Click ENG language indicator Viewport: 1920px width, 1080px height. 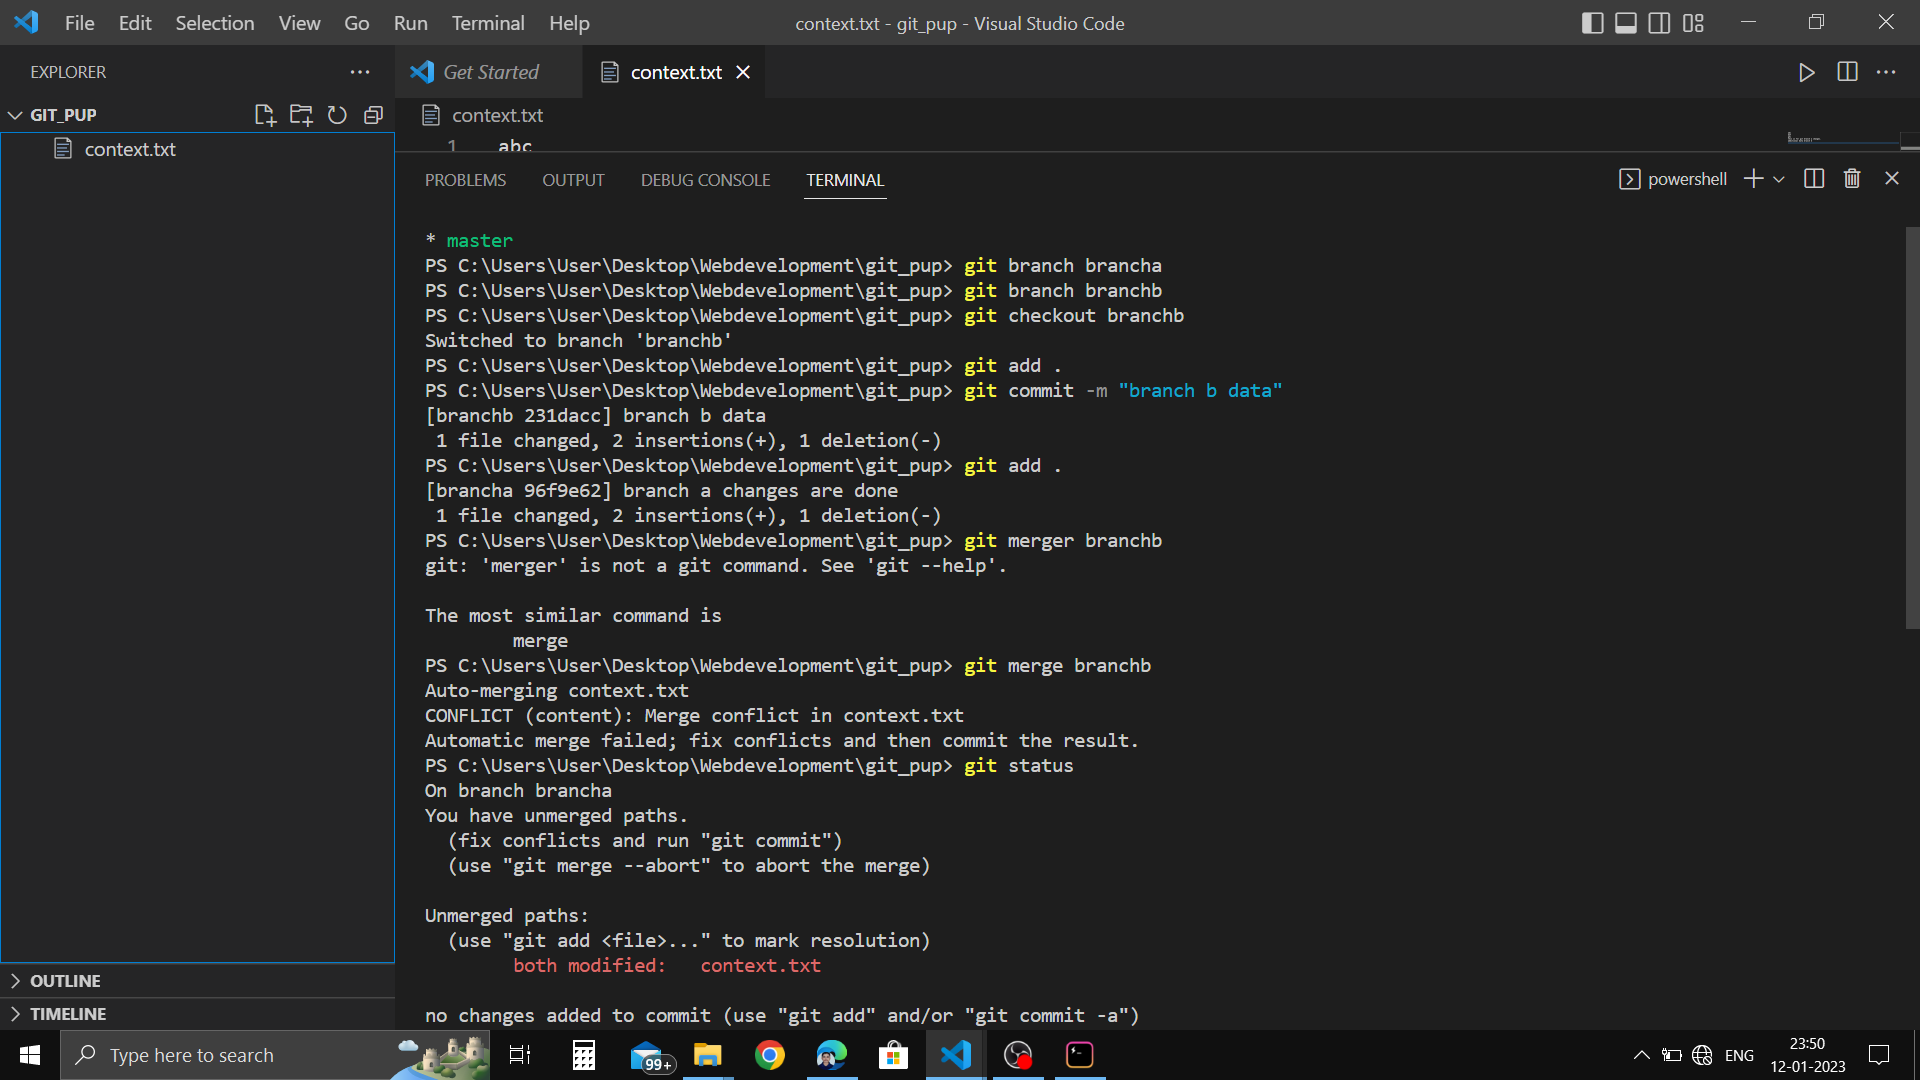point(1739,1055)
